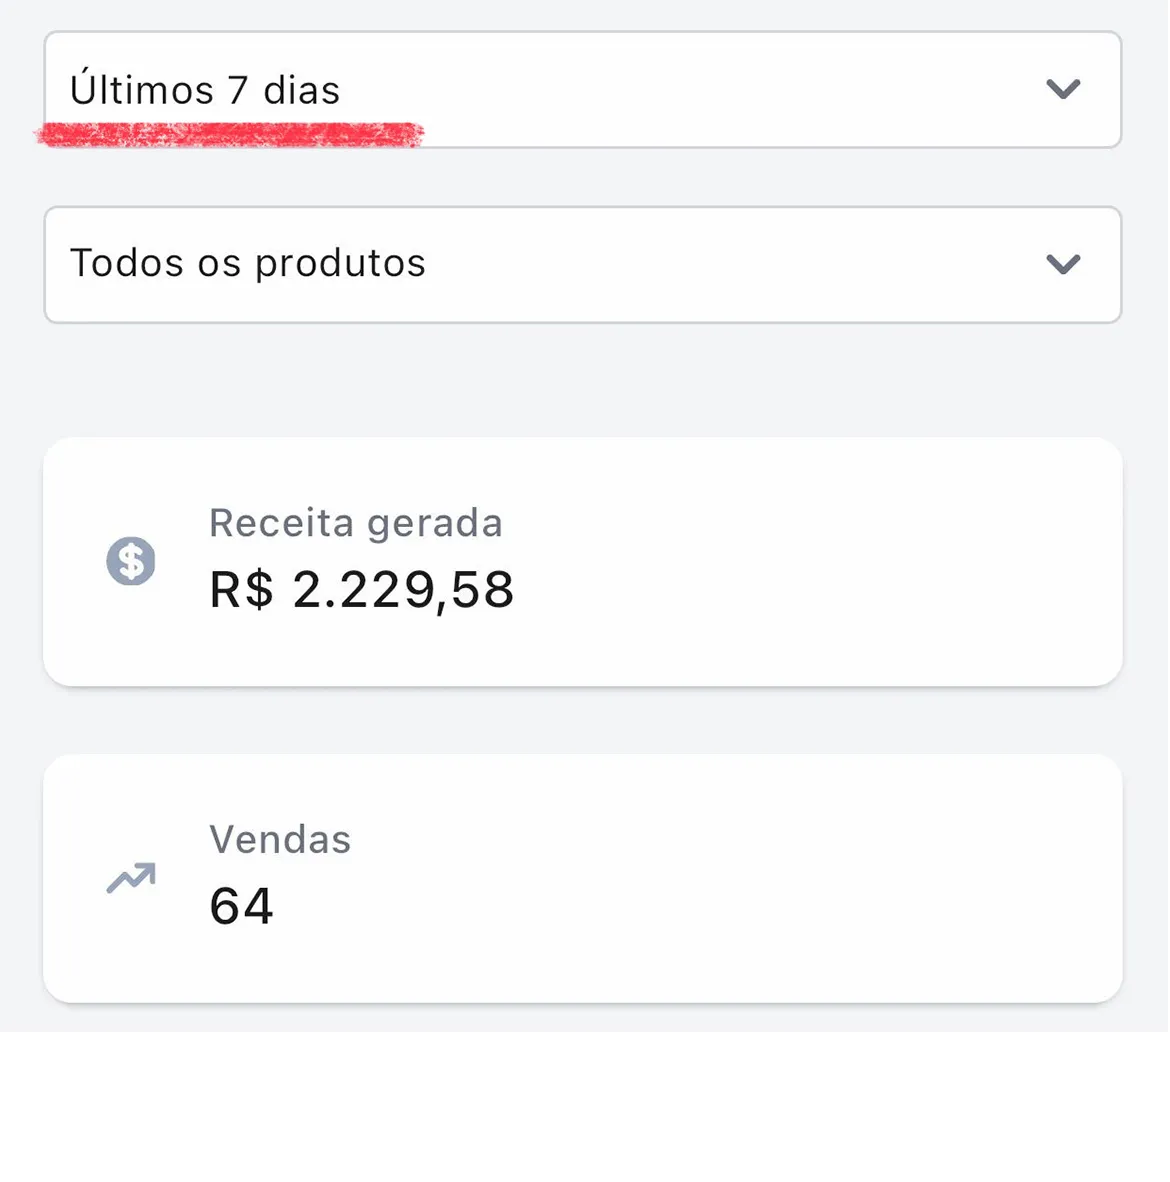Viewport: 1170px width, 1182px height.
Task: Click the Vendas label
Action: pos(280,840)
